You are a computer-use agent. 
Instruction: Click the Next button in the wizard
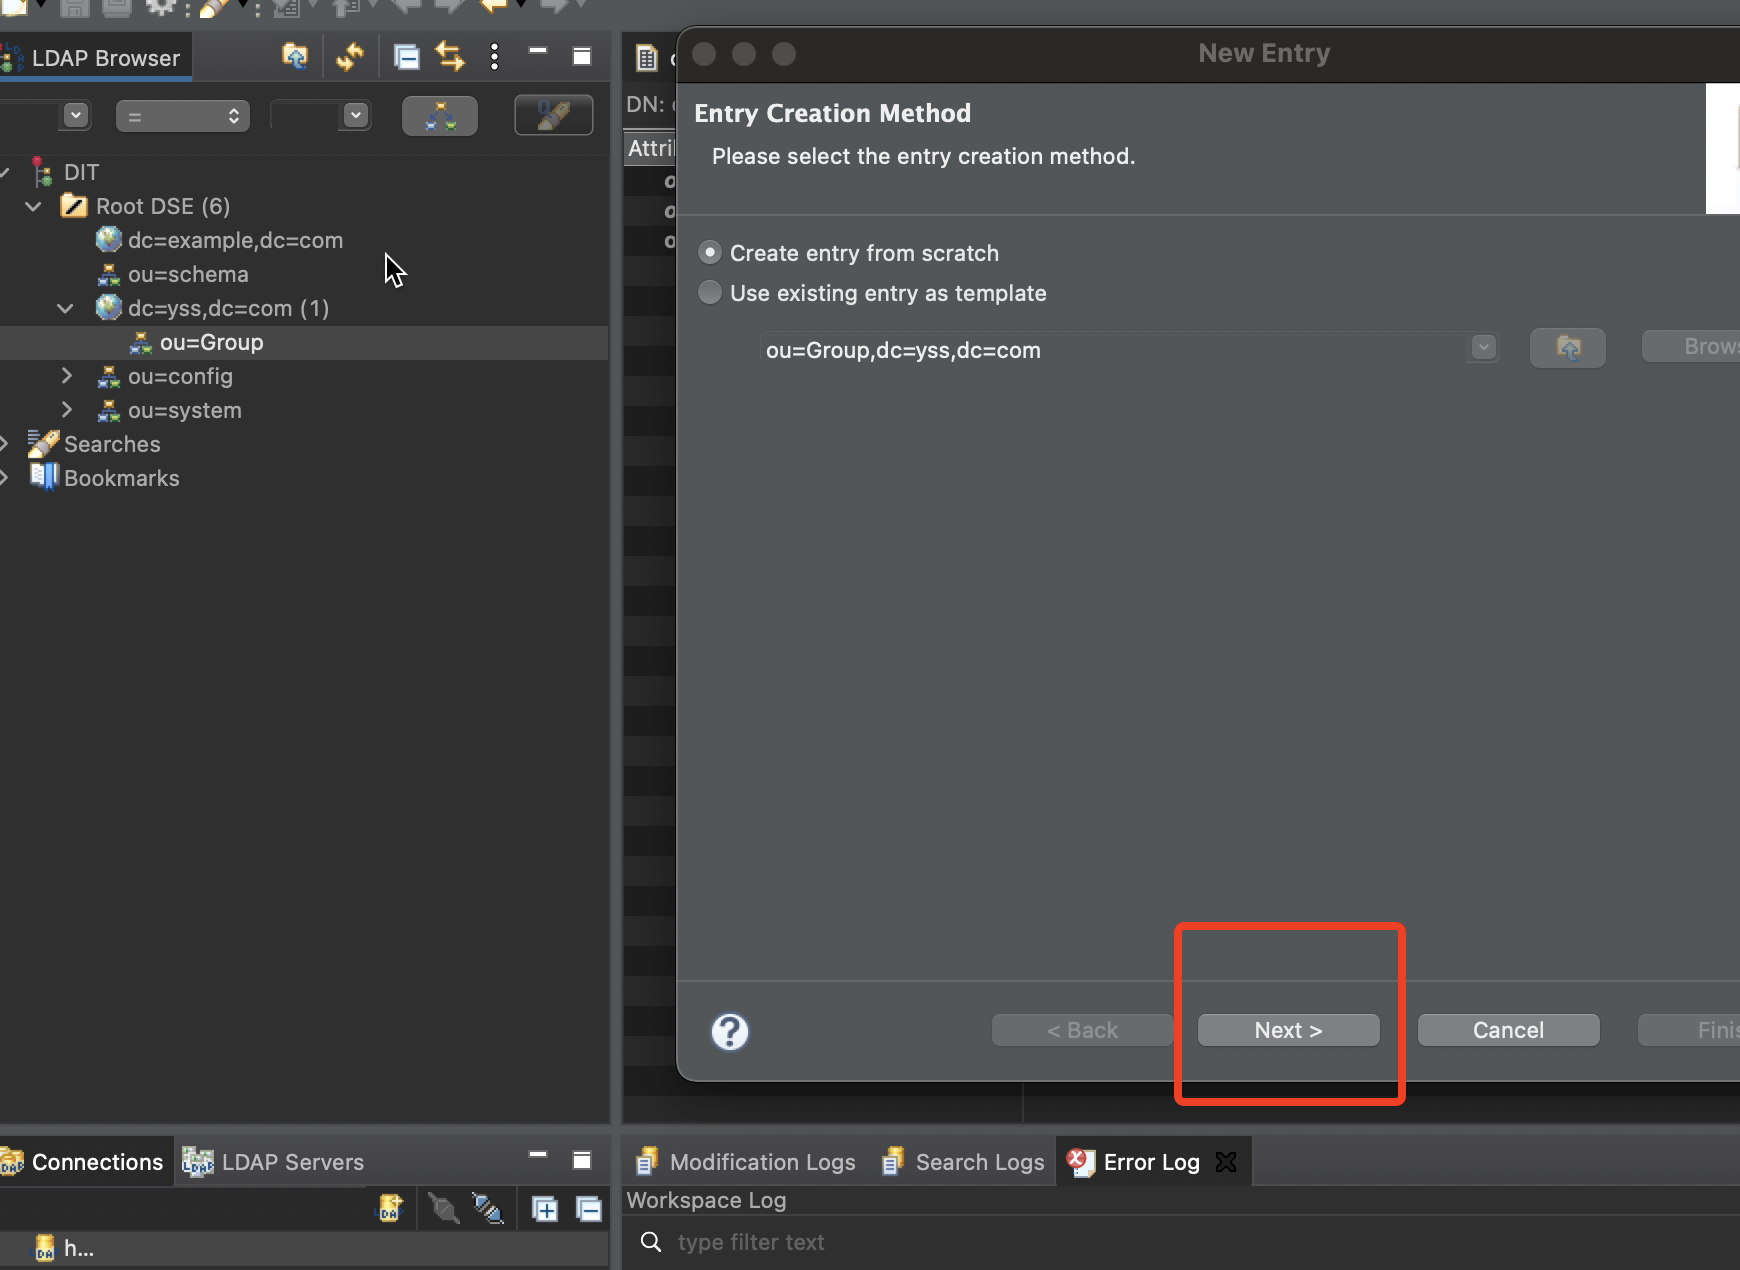pyautogui.click(x=1287, y=1030)
